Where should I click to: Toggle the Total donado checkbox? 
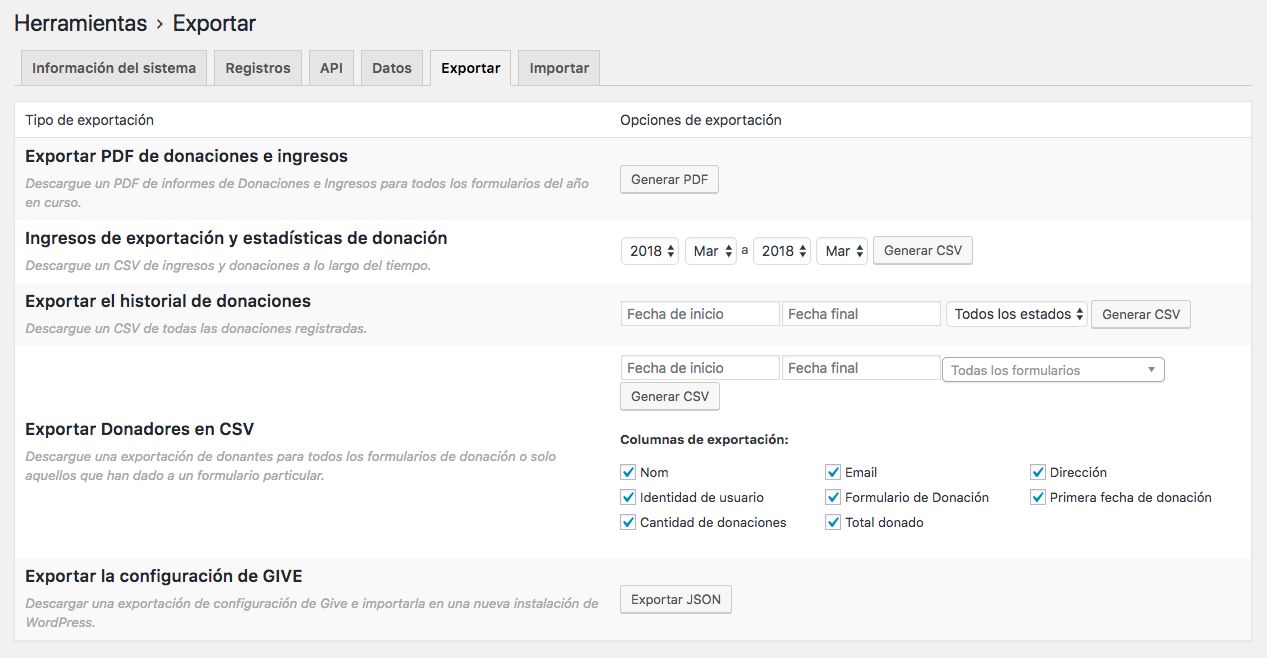pos(833,522)
